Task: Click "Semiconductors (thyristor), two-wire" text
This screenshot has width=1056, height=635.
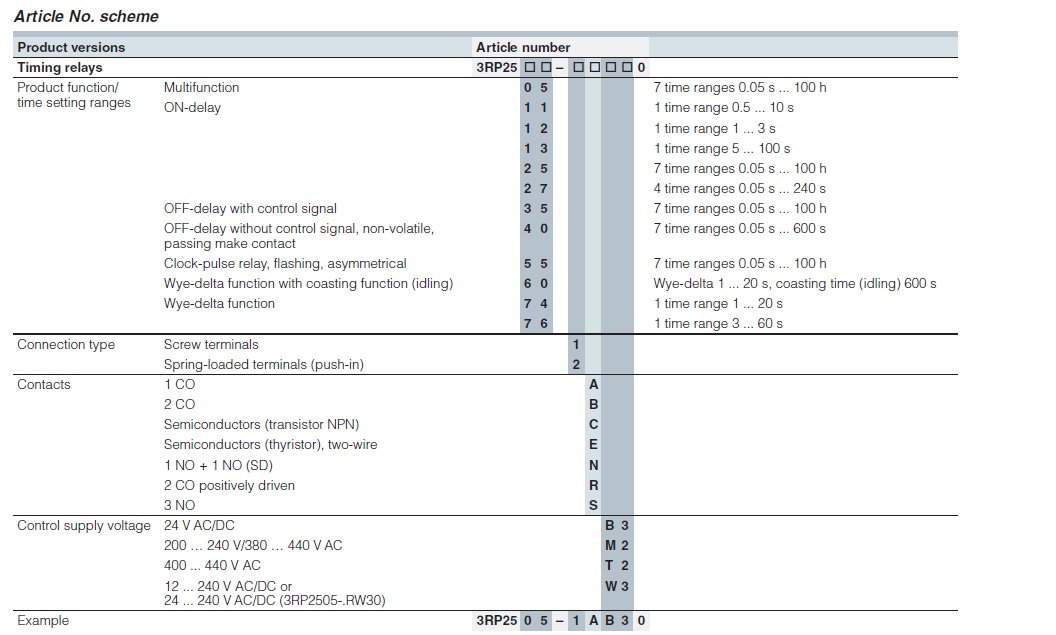Action: (271, 445)
